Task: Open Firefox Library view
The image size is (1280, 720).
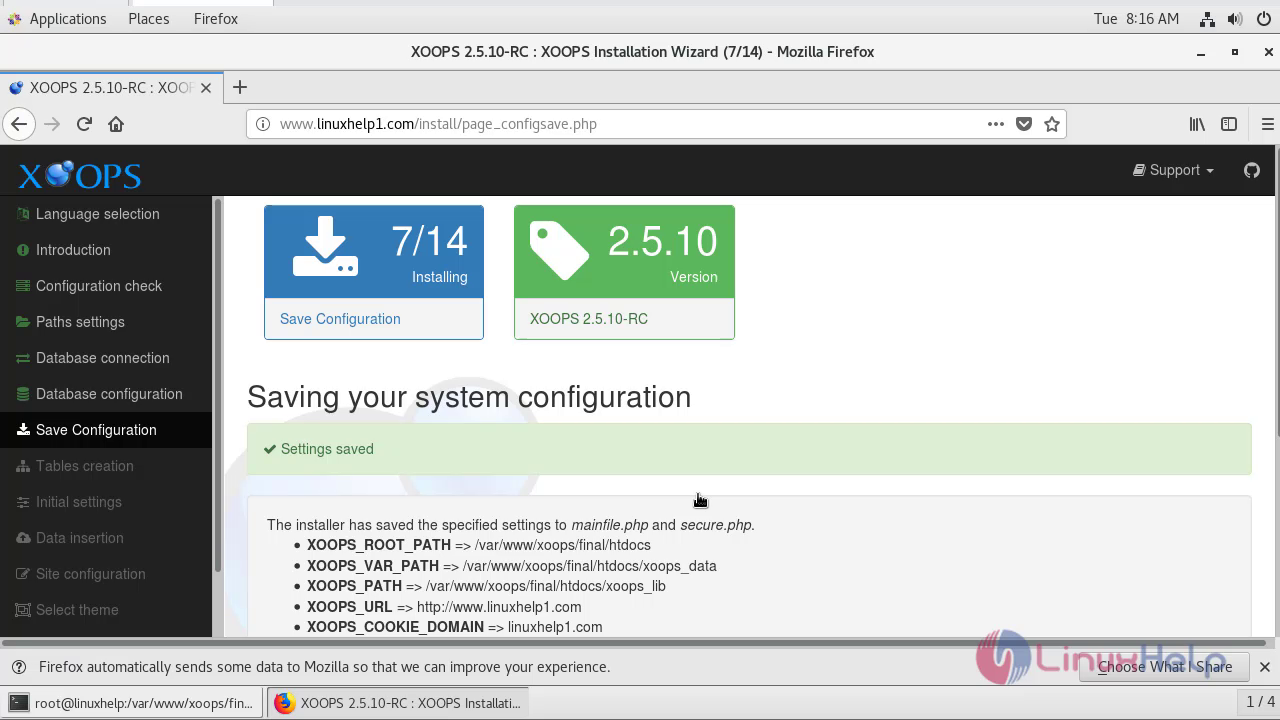Action: point(1196,124)
